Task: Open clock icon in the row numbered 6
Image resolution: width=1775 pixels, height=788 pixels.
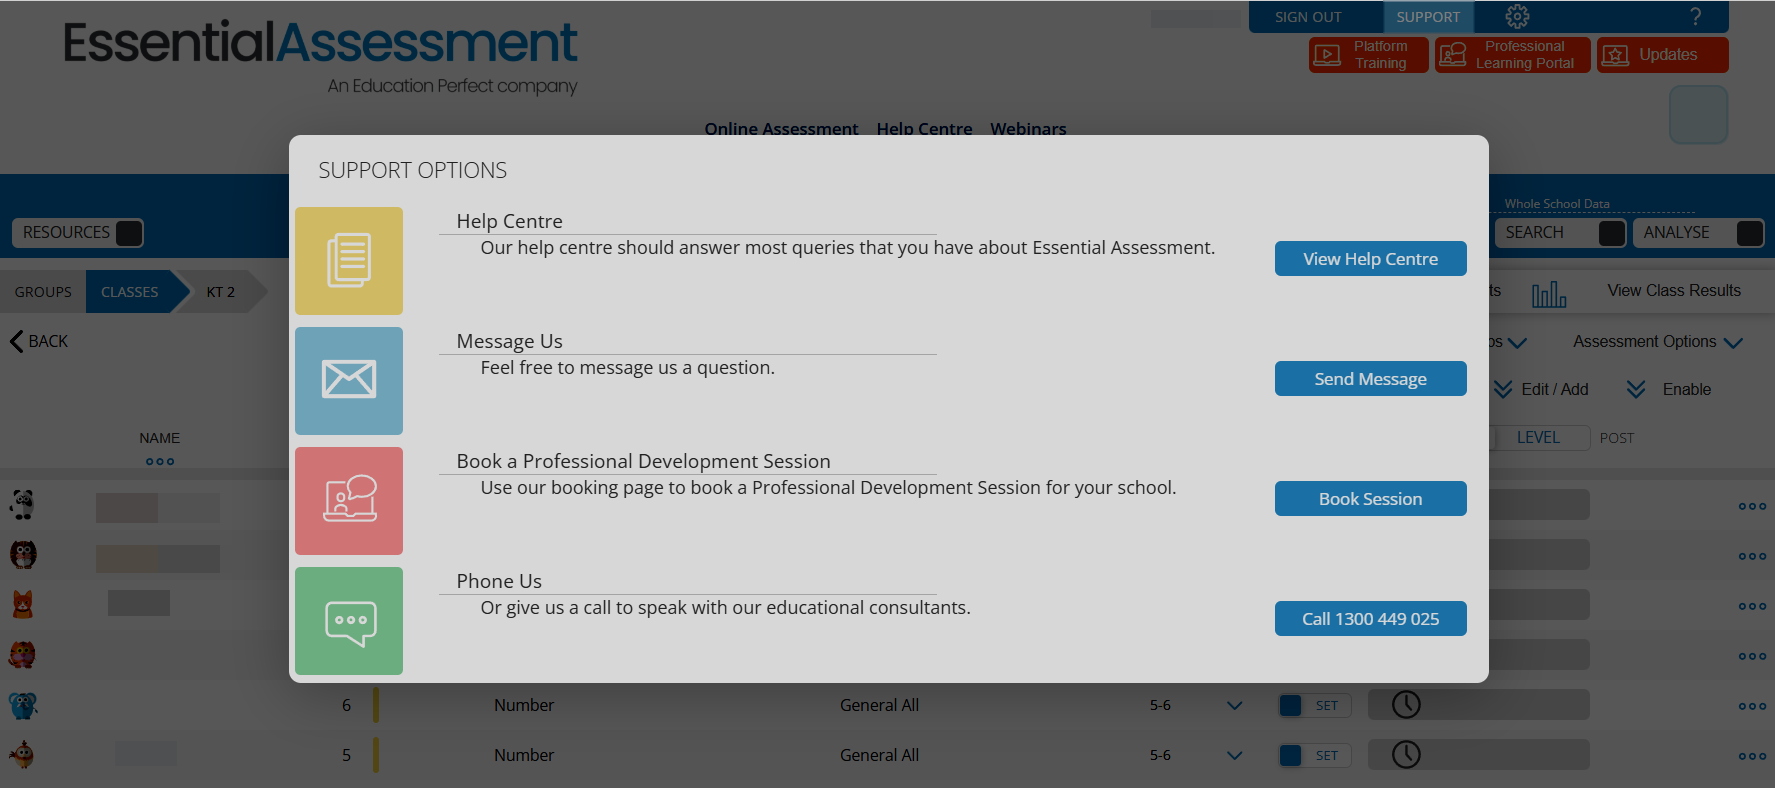Action: (x=1406, y=705)
